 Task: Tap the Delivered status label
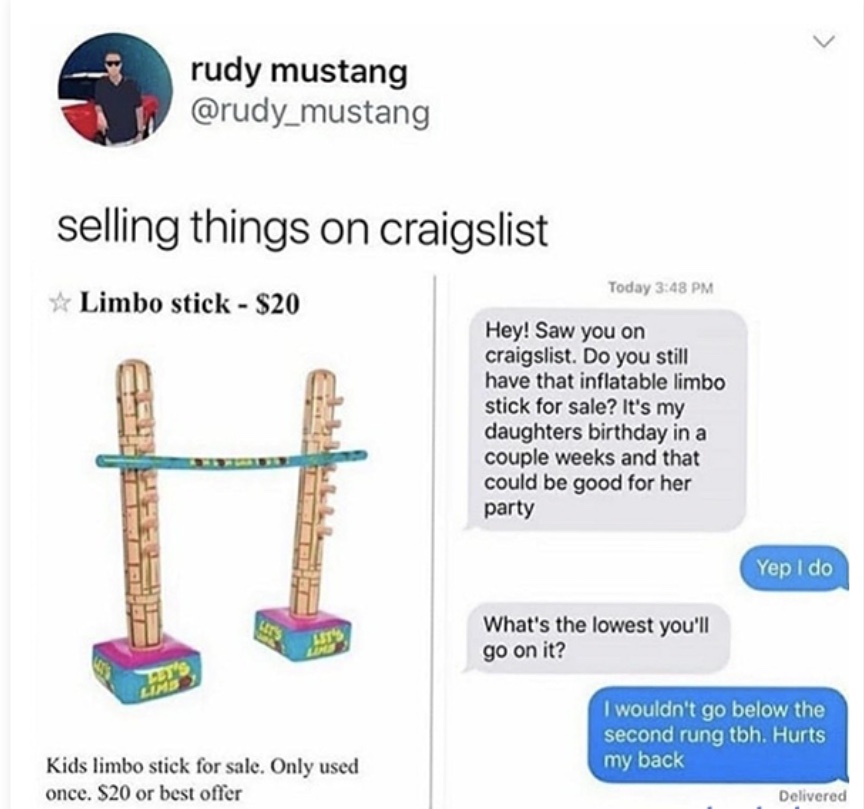tap(813, 795)
